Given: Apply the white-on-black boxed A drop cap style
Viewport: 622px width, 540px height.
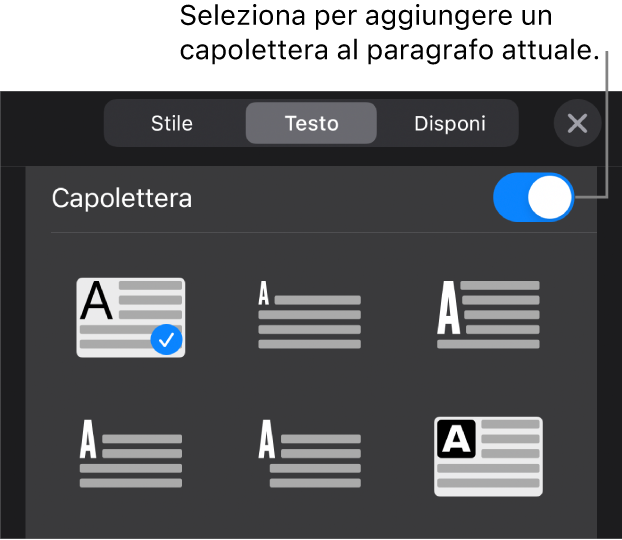Looking at the screenshot, I should pyautogui.click(x=489, y=455).
